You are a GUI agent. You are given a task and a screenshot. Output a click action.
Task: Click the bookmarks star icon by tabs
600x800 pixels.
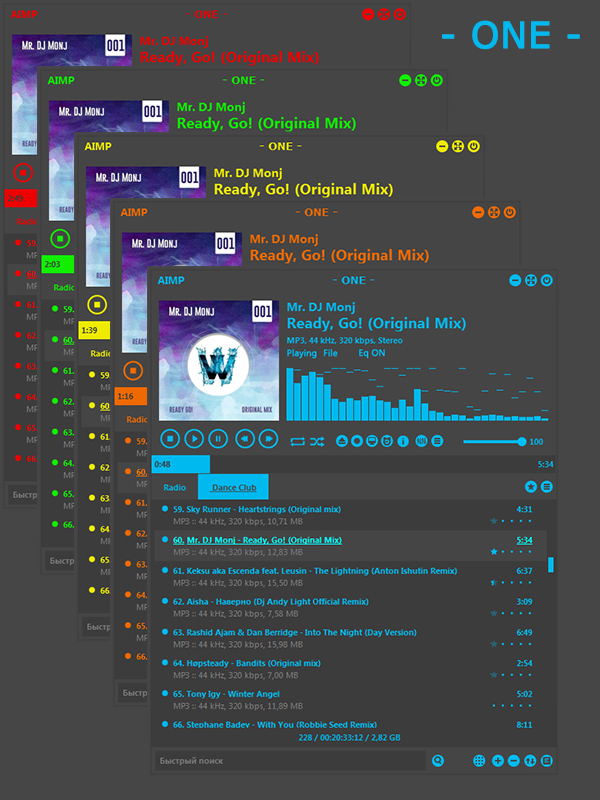(531, 487)
